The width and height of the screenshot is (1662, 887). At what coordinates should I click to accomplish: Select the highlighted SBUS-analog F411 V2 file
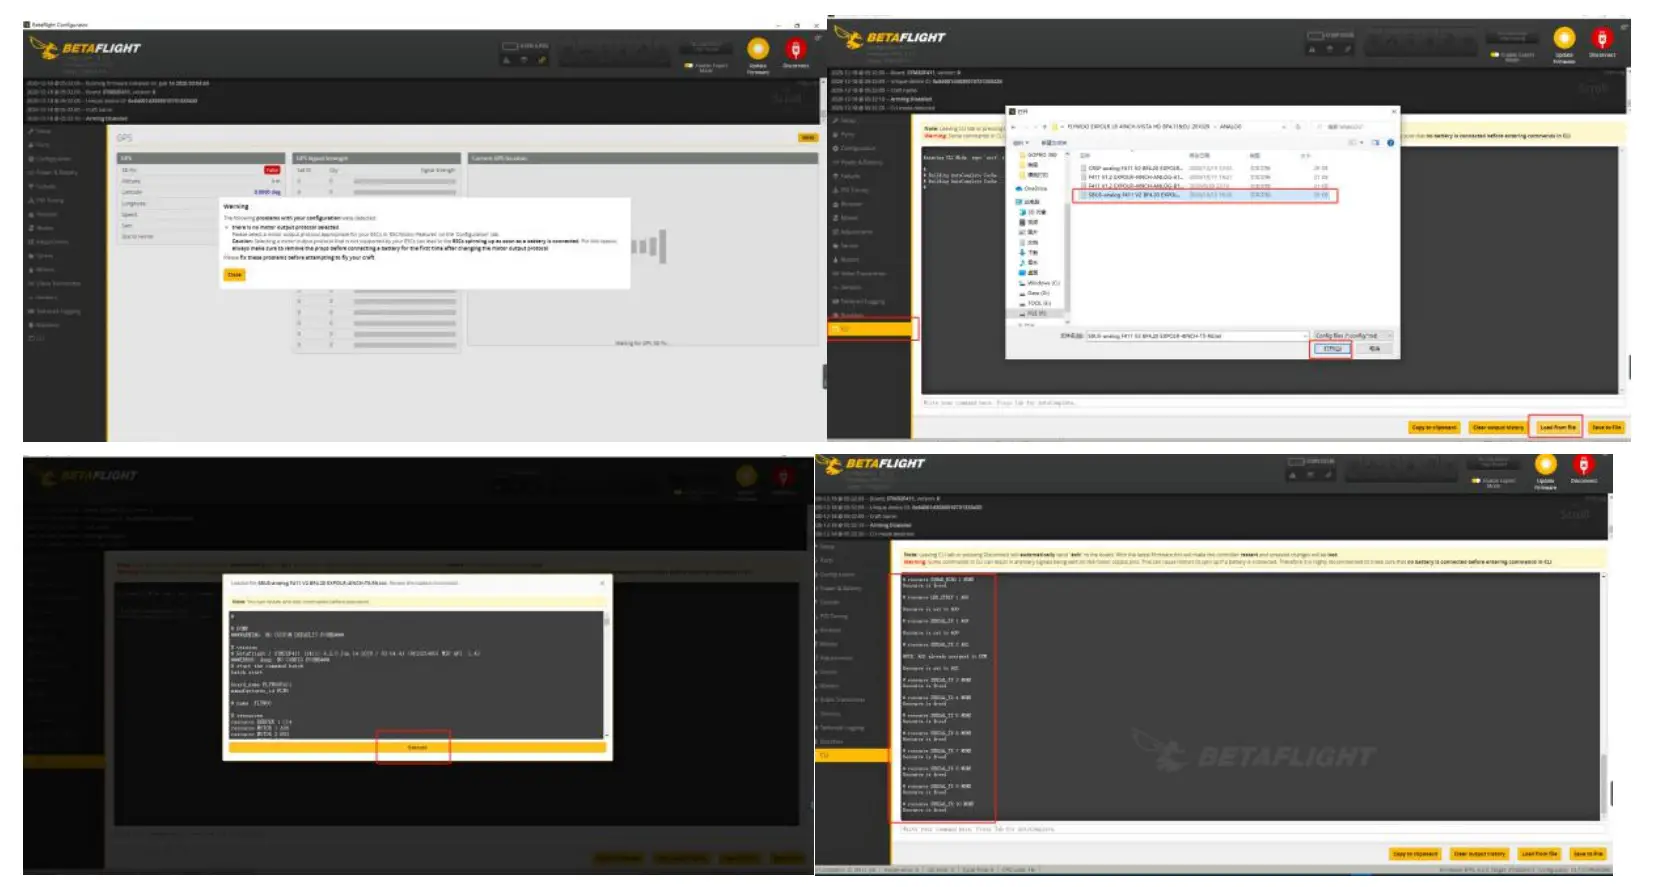tap(1204, 195)
